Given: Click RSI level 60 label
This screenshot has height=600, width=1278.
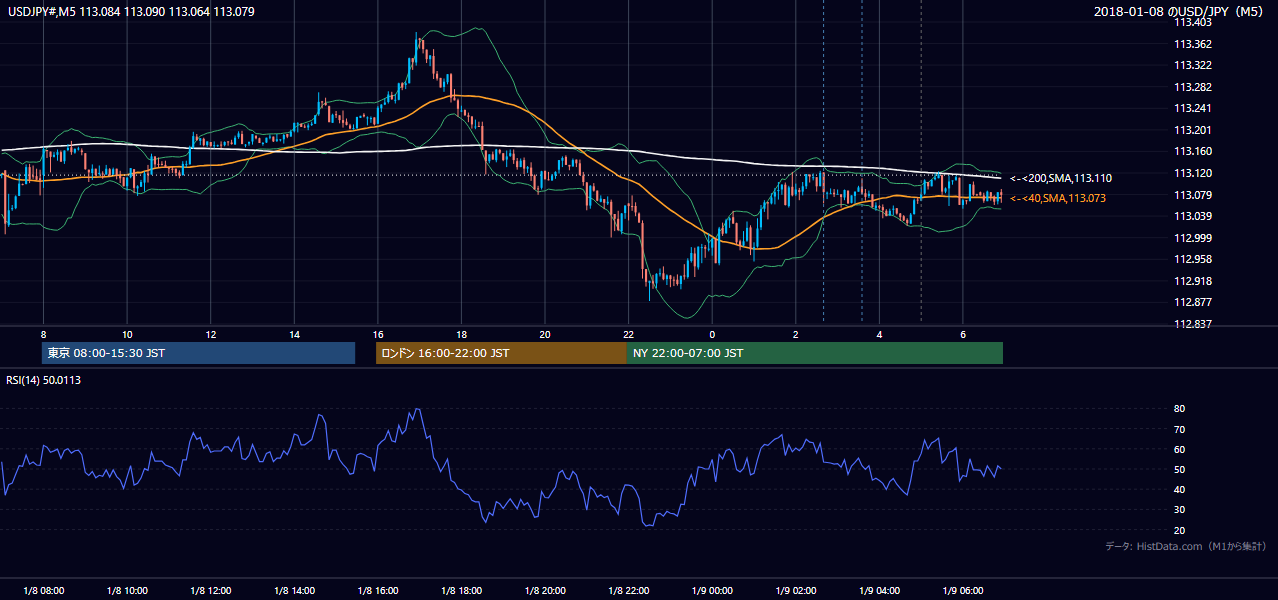Looking at the screenshot, I should (x=1180, y=449).
